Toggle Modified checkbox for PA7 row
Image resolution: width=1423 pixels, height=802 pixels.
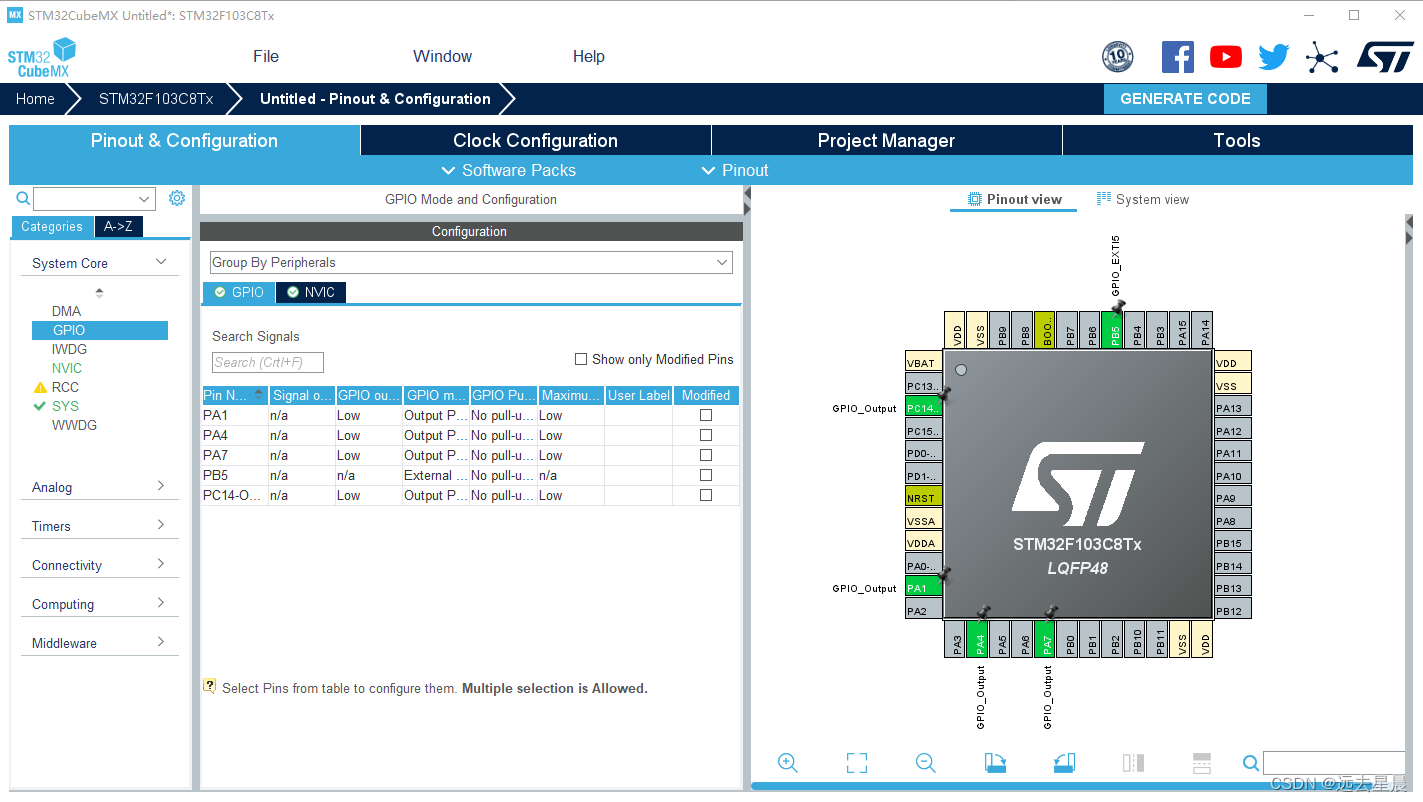coord(706,455)
